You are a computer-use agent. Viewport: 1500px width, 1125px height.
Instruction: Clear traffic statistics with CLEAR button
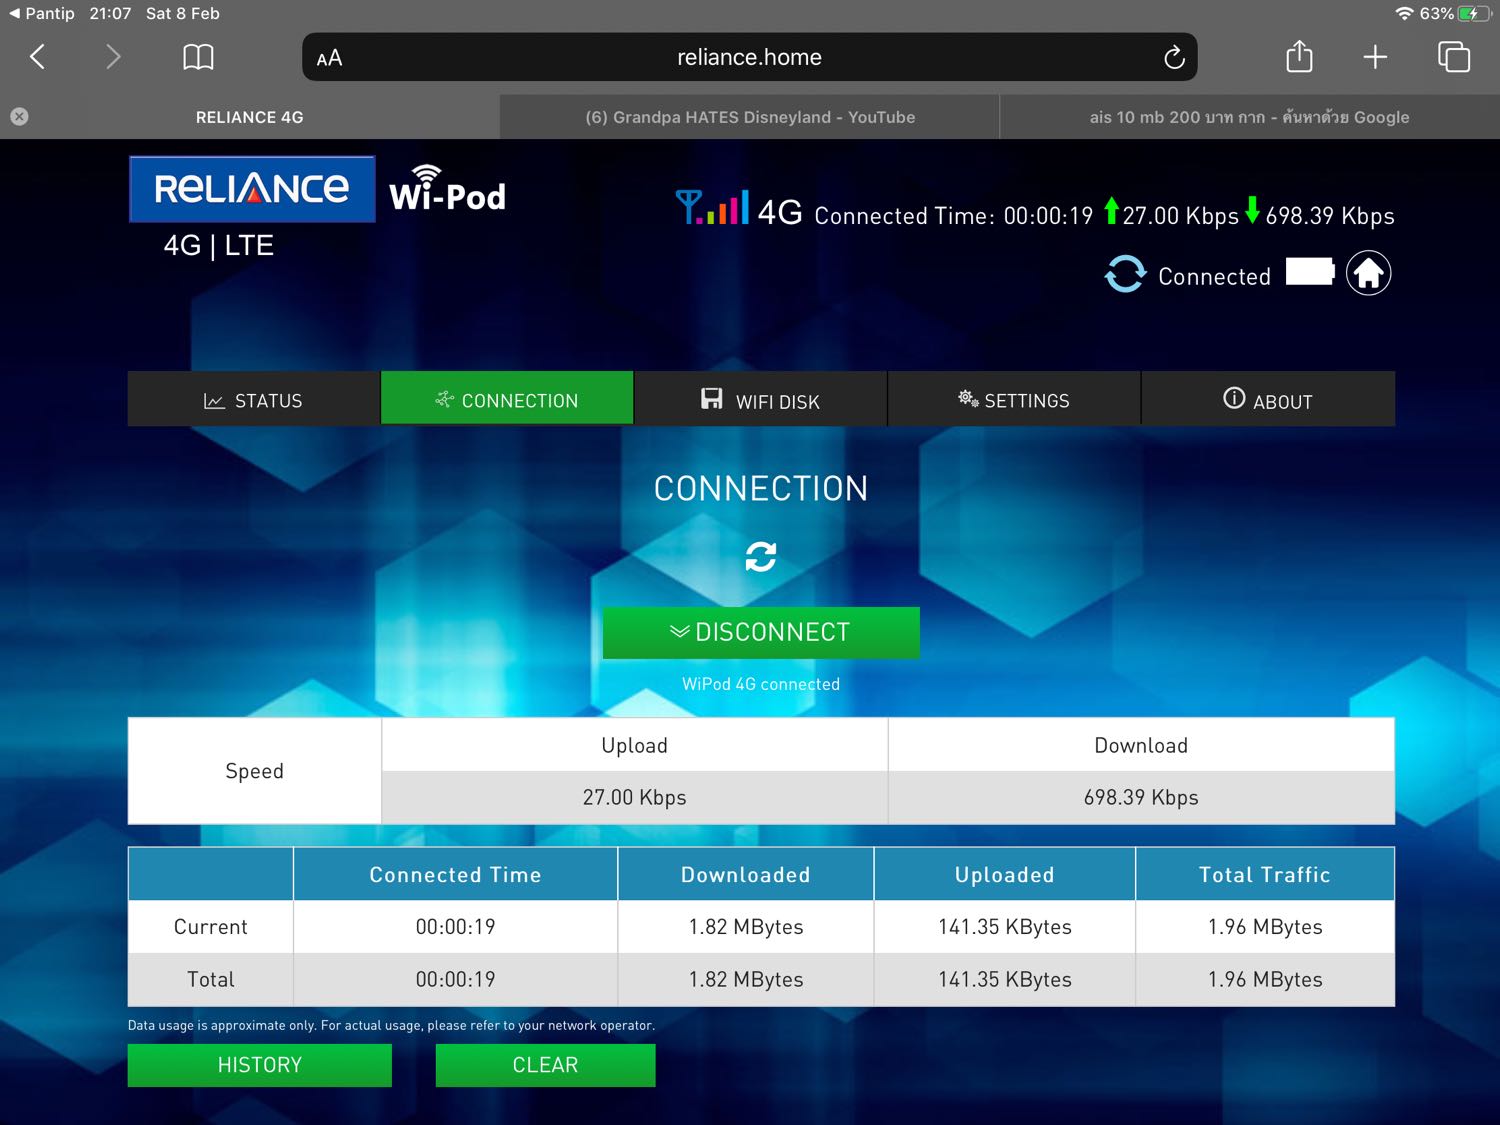pyautogui.click(x=546, y=1065)
